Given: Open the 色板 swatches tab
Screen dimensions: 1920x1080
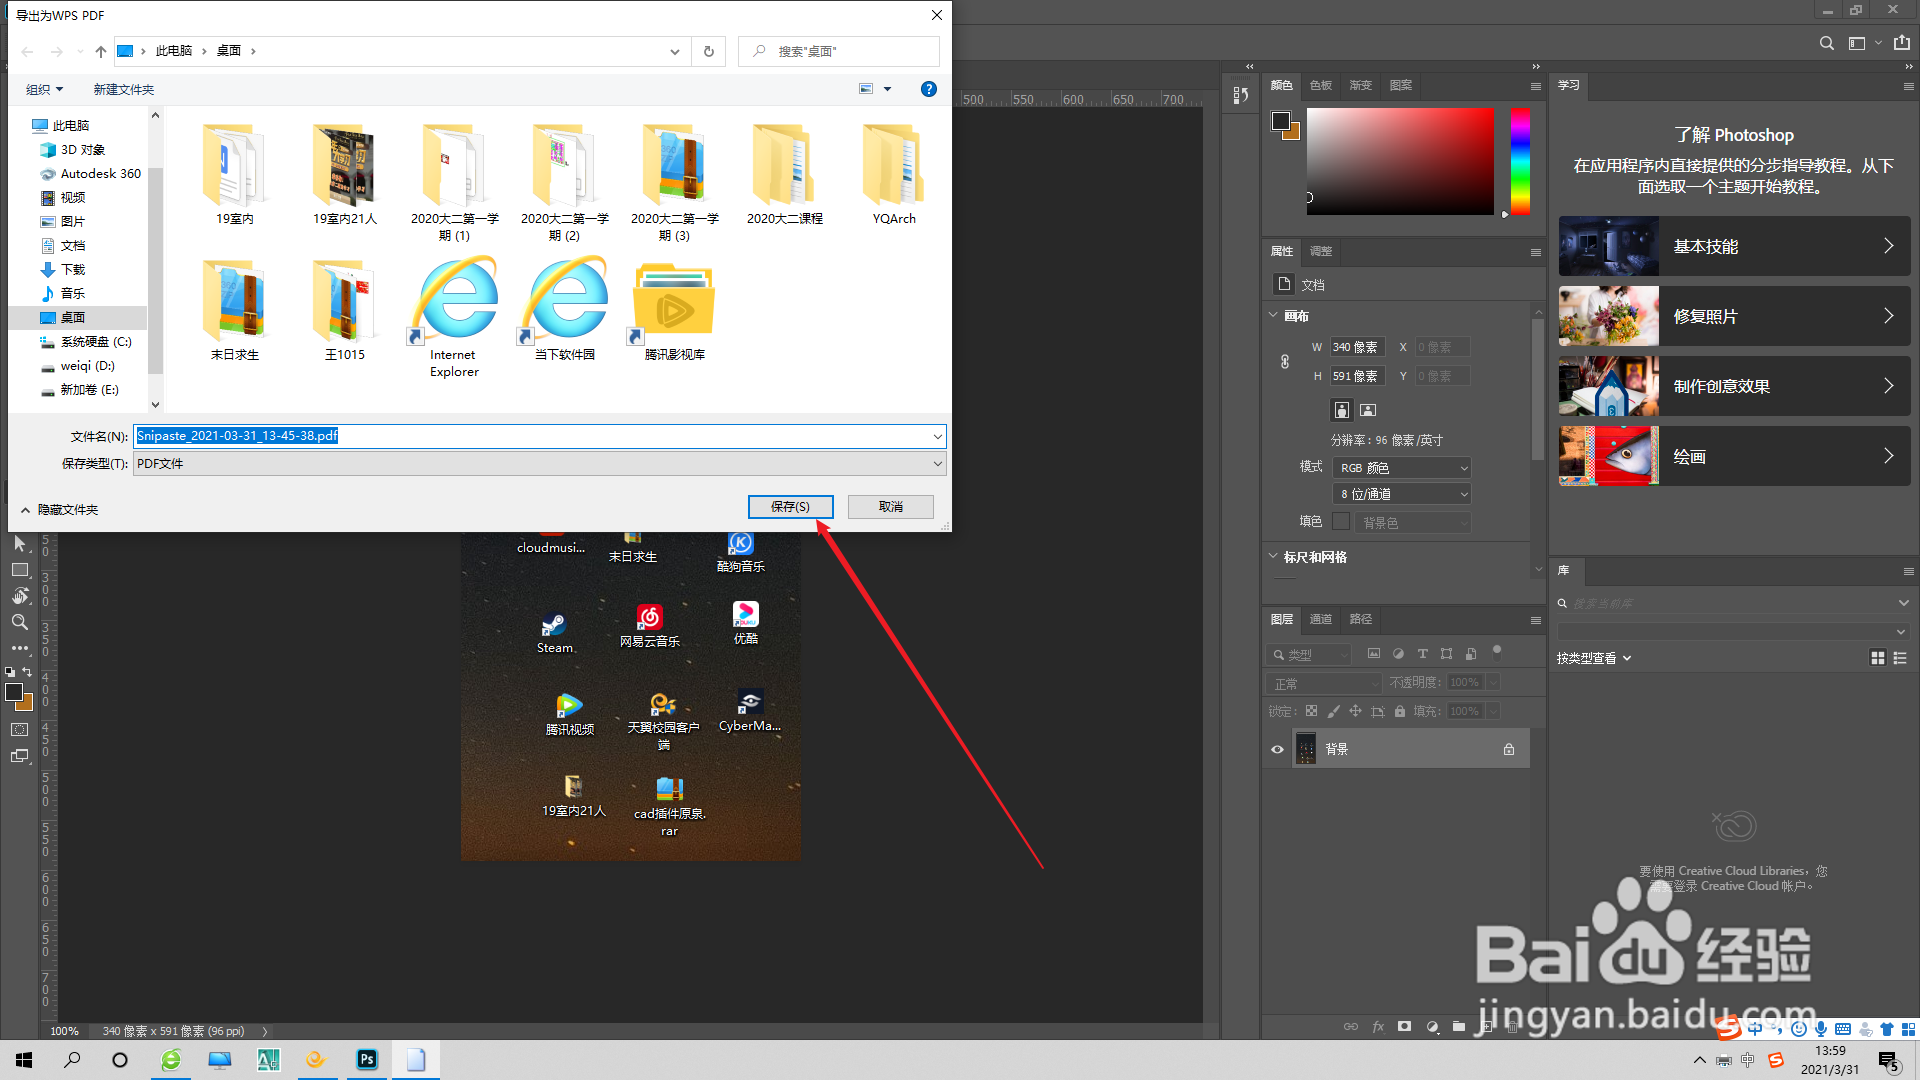Looking at the screenshot, I should [x=1320, y=85].
